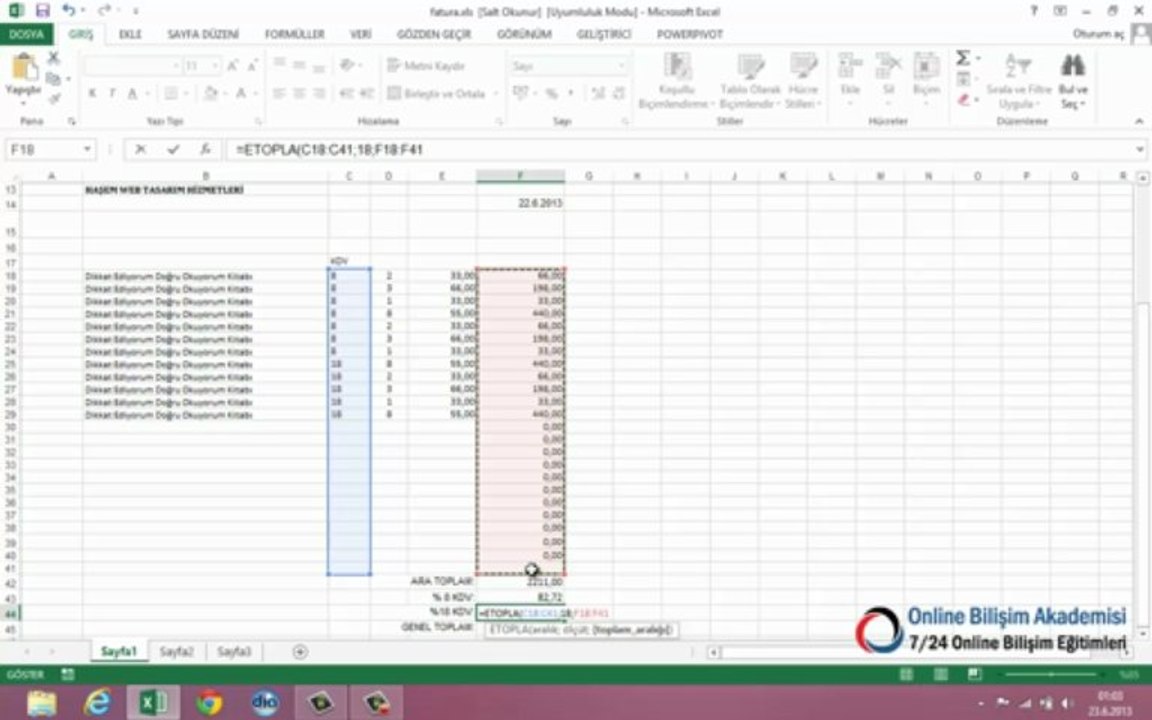Open the DOSYA file tab
Screen dimensions: 1152x720
(x=26, y=35)
